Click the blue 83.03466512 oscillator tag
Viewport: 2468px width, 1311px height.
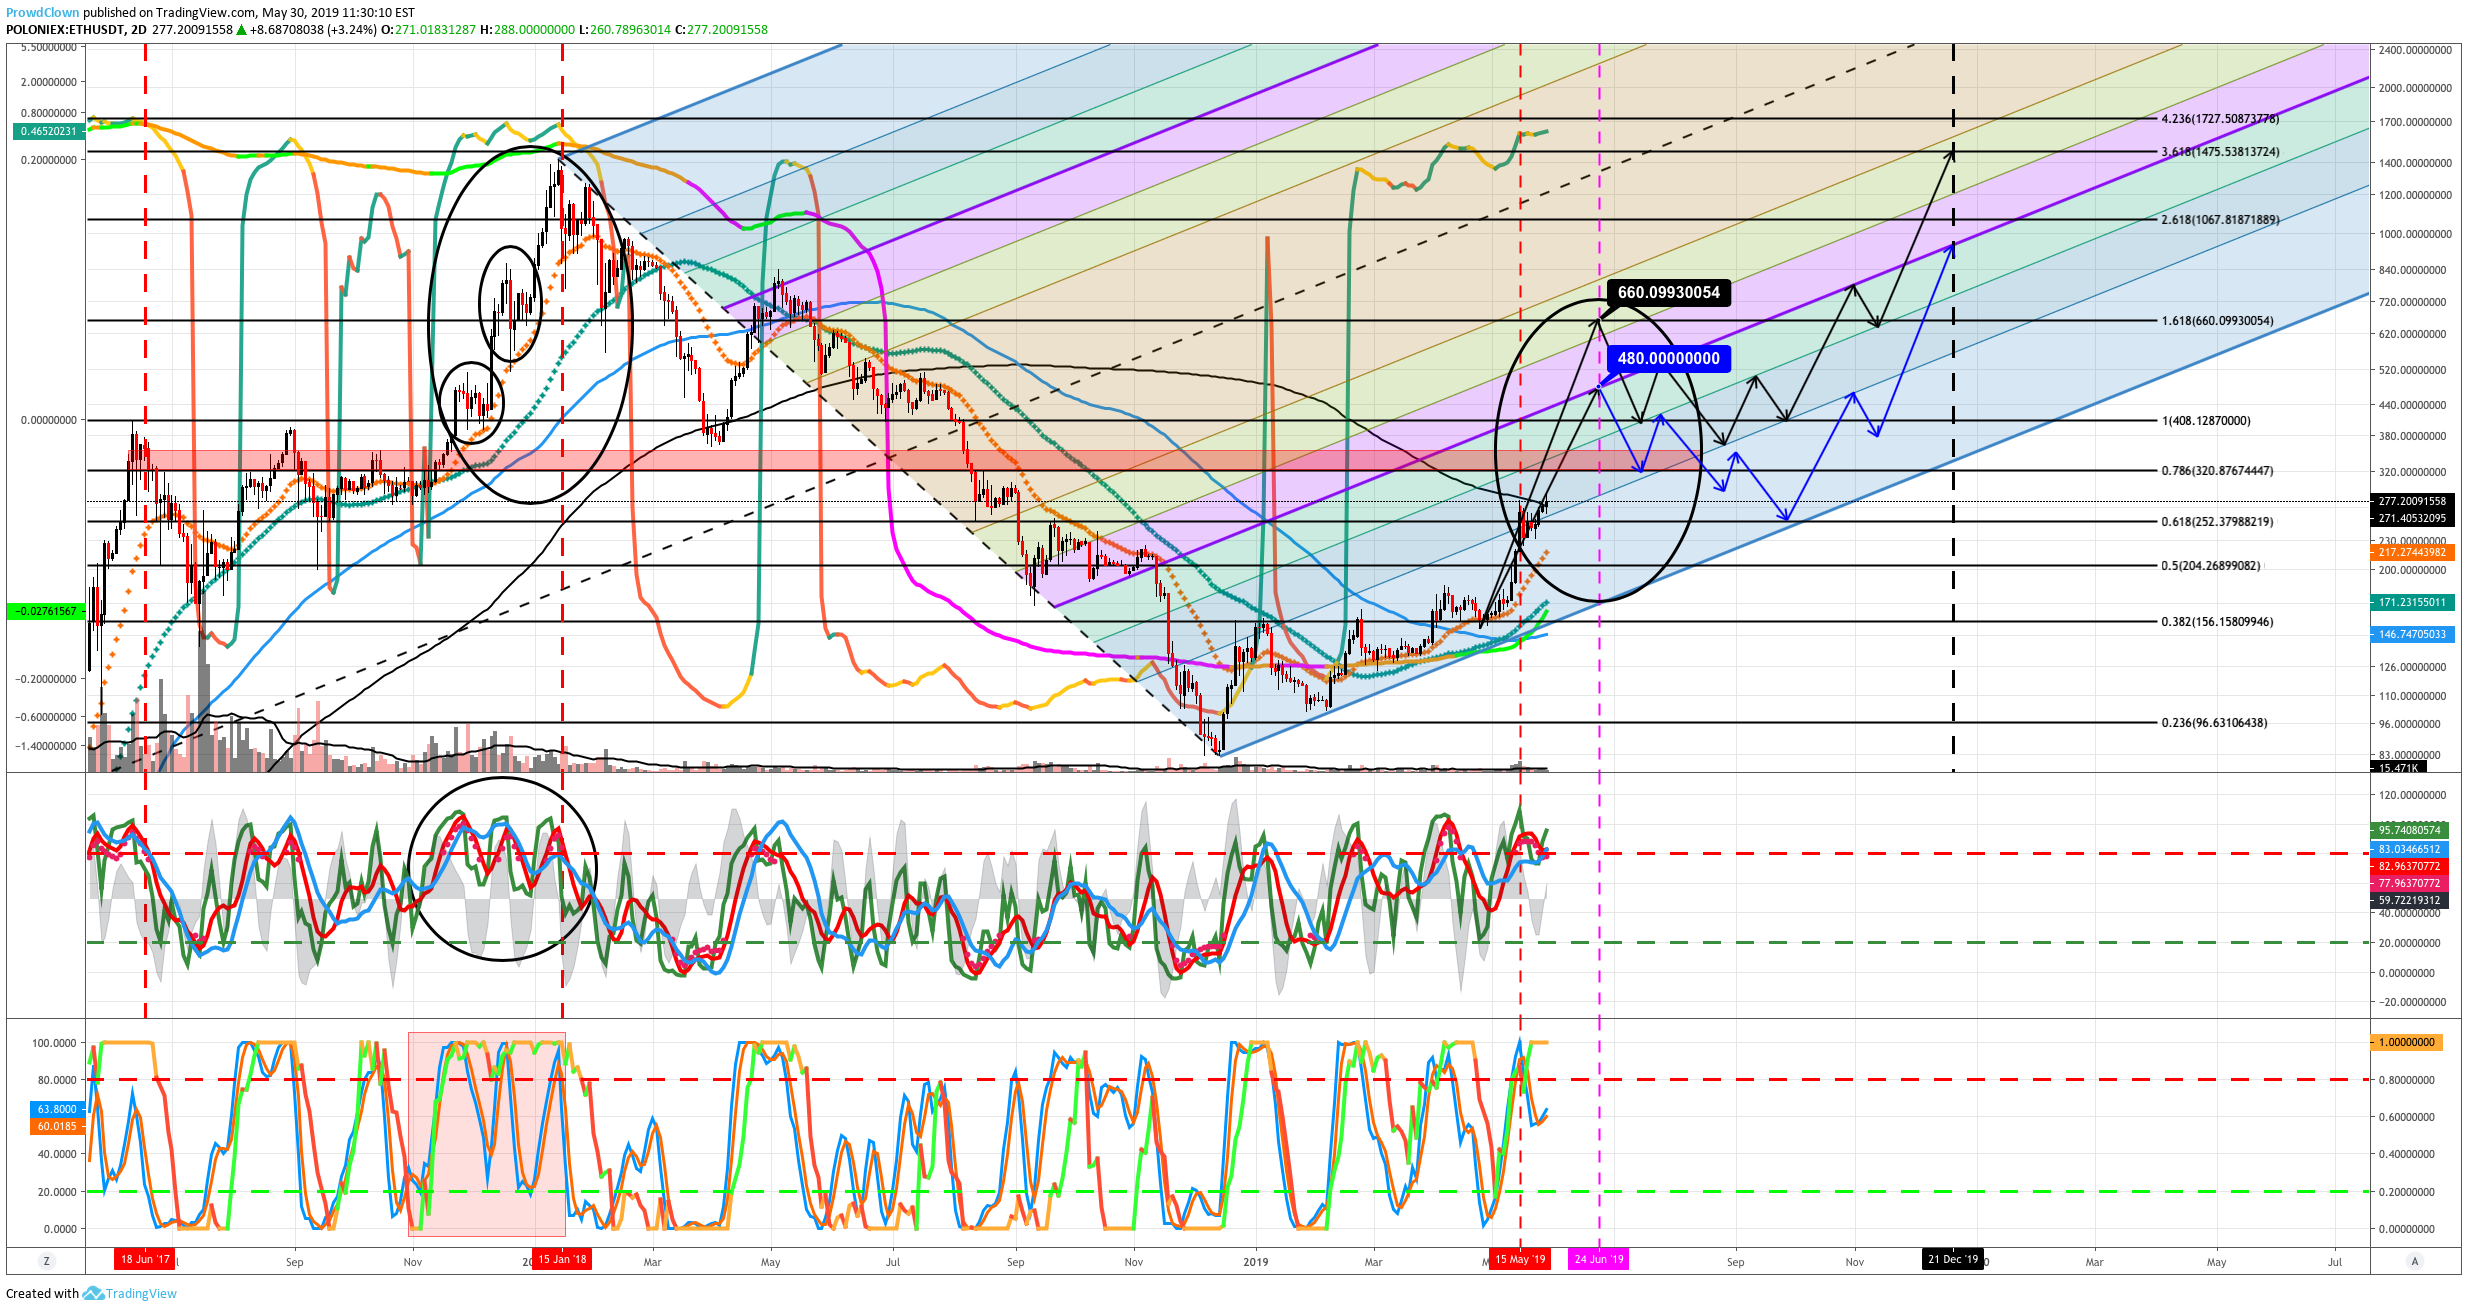[2409, 850]
